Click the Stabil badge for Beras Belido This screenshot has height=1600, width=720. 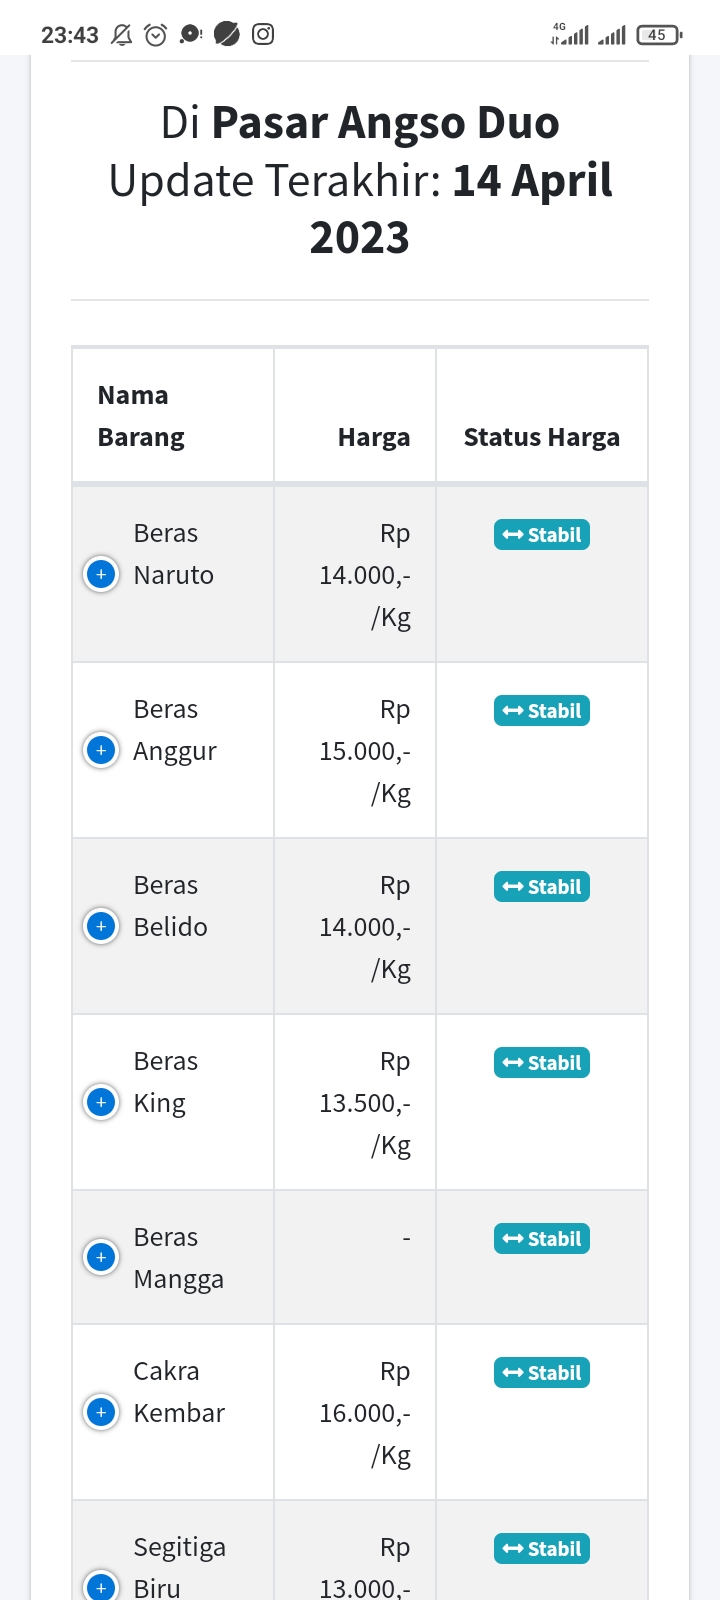coord(542,887)
